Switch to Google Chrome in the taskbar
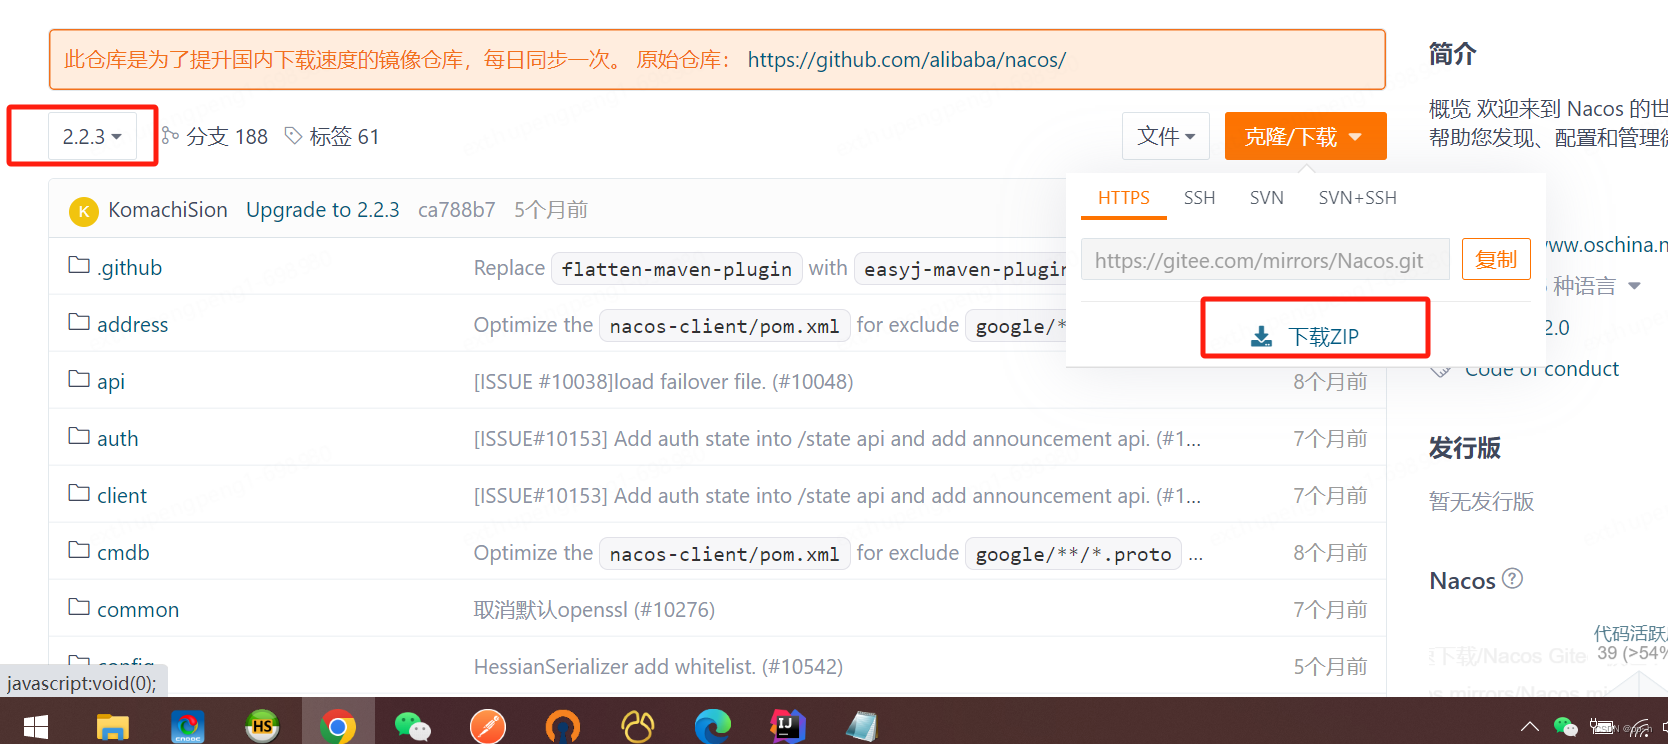The image size is (1668, 744). coord(337,726)
